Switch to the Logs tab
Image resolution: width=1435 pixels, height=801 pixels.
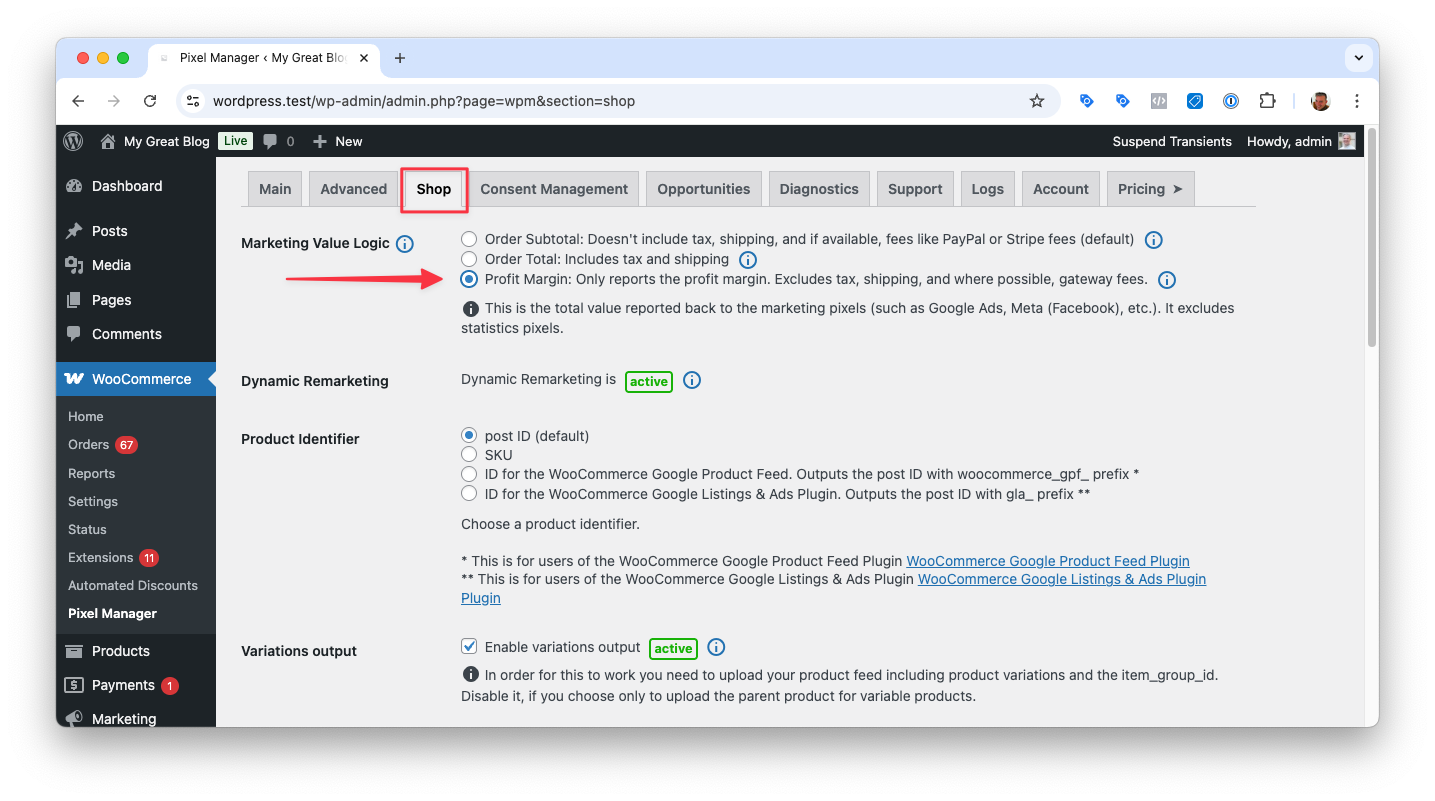click(987, 189)
